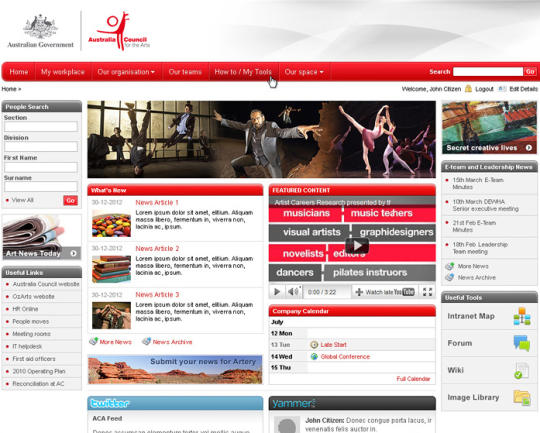Image resolution: width=540 pixels, height=433 pixels.
Task: Open the Full Calendar link
Action: coord(413,379)
